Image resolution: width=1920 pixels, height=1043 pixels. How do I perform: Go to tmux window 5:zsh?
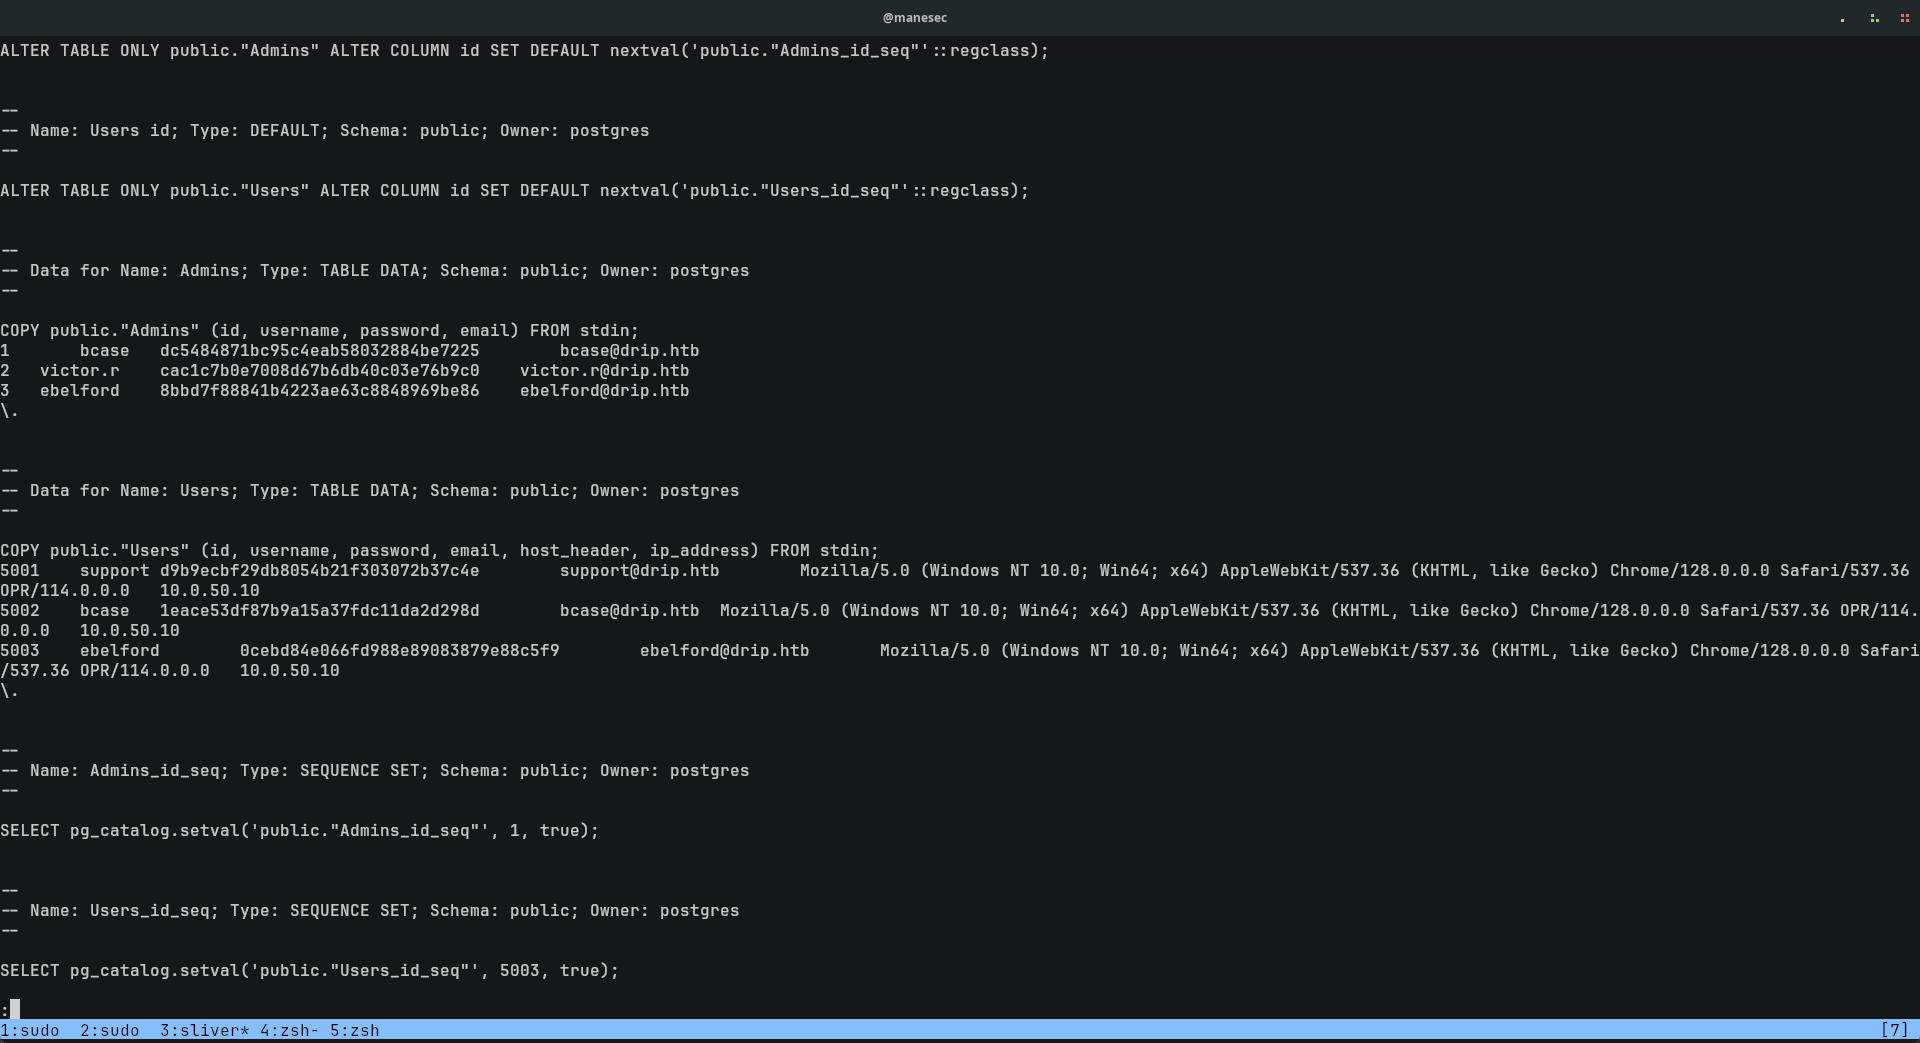click(x=355, y=1030)
